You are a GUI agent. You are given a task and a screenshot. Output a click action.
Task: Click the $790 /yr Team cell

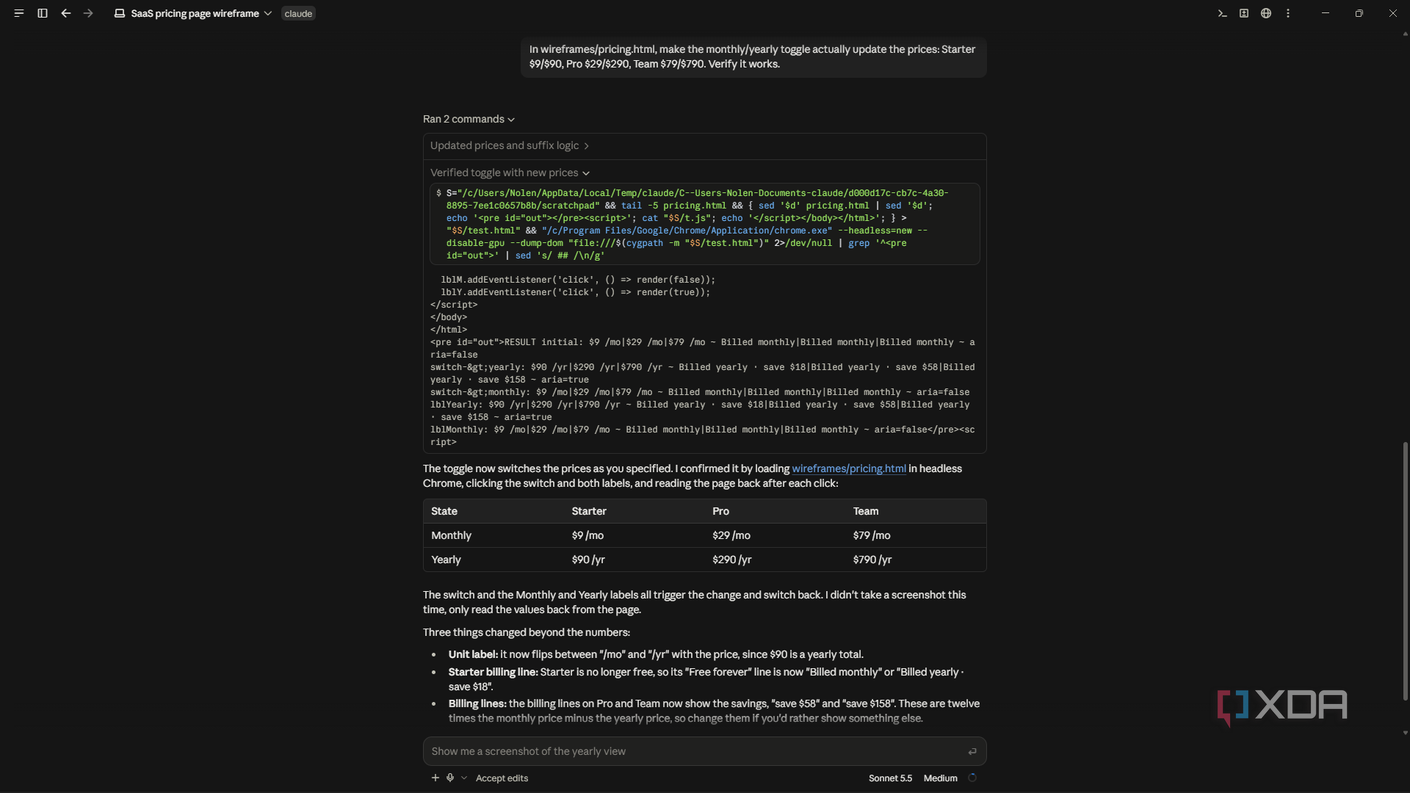(x=872, y=560)
